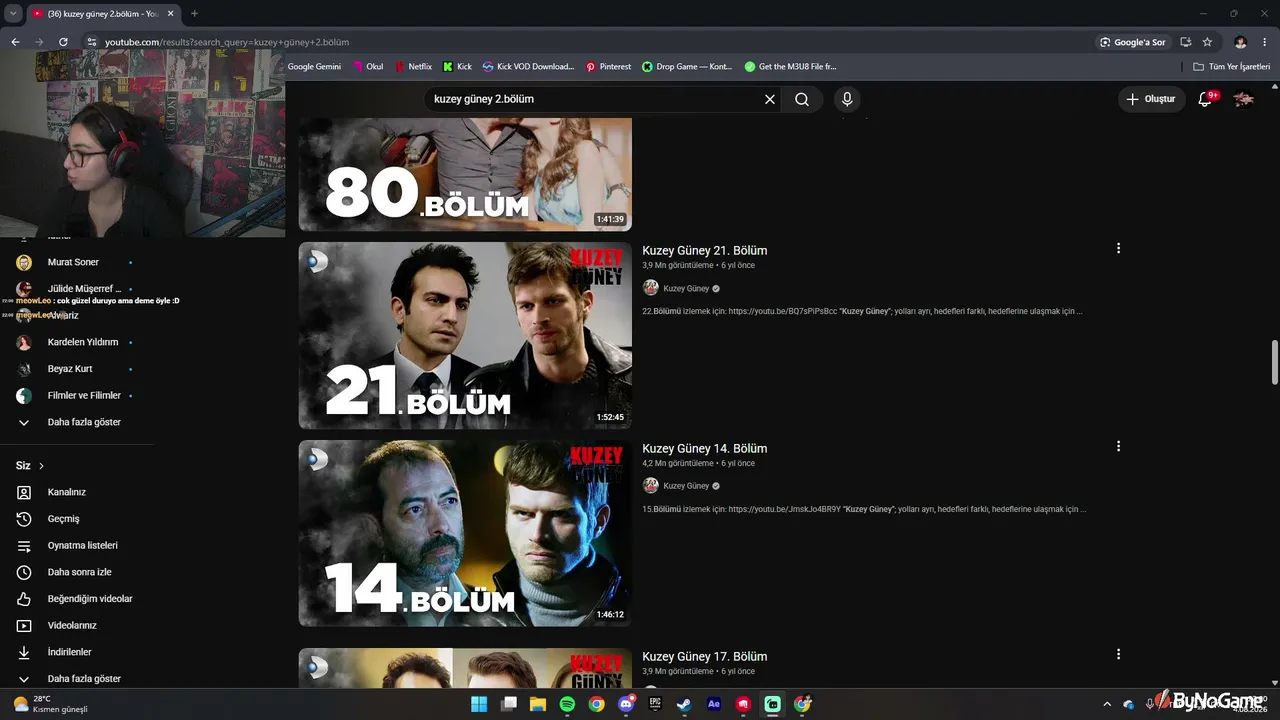Open Kick bookmark
This screenshot has height=720, width=1280.
(457, 67)
